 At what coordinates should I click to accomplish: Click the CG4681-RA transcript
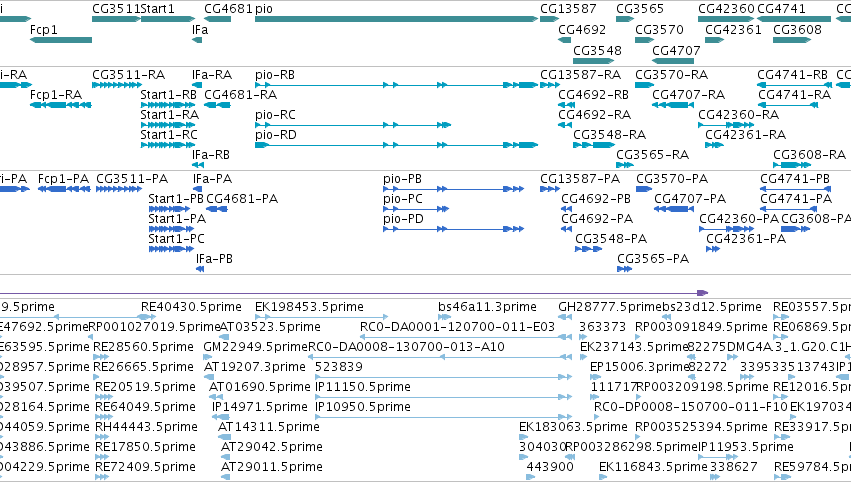coord(218,105)
